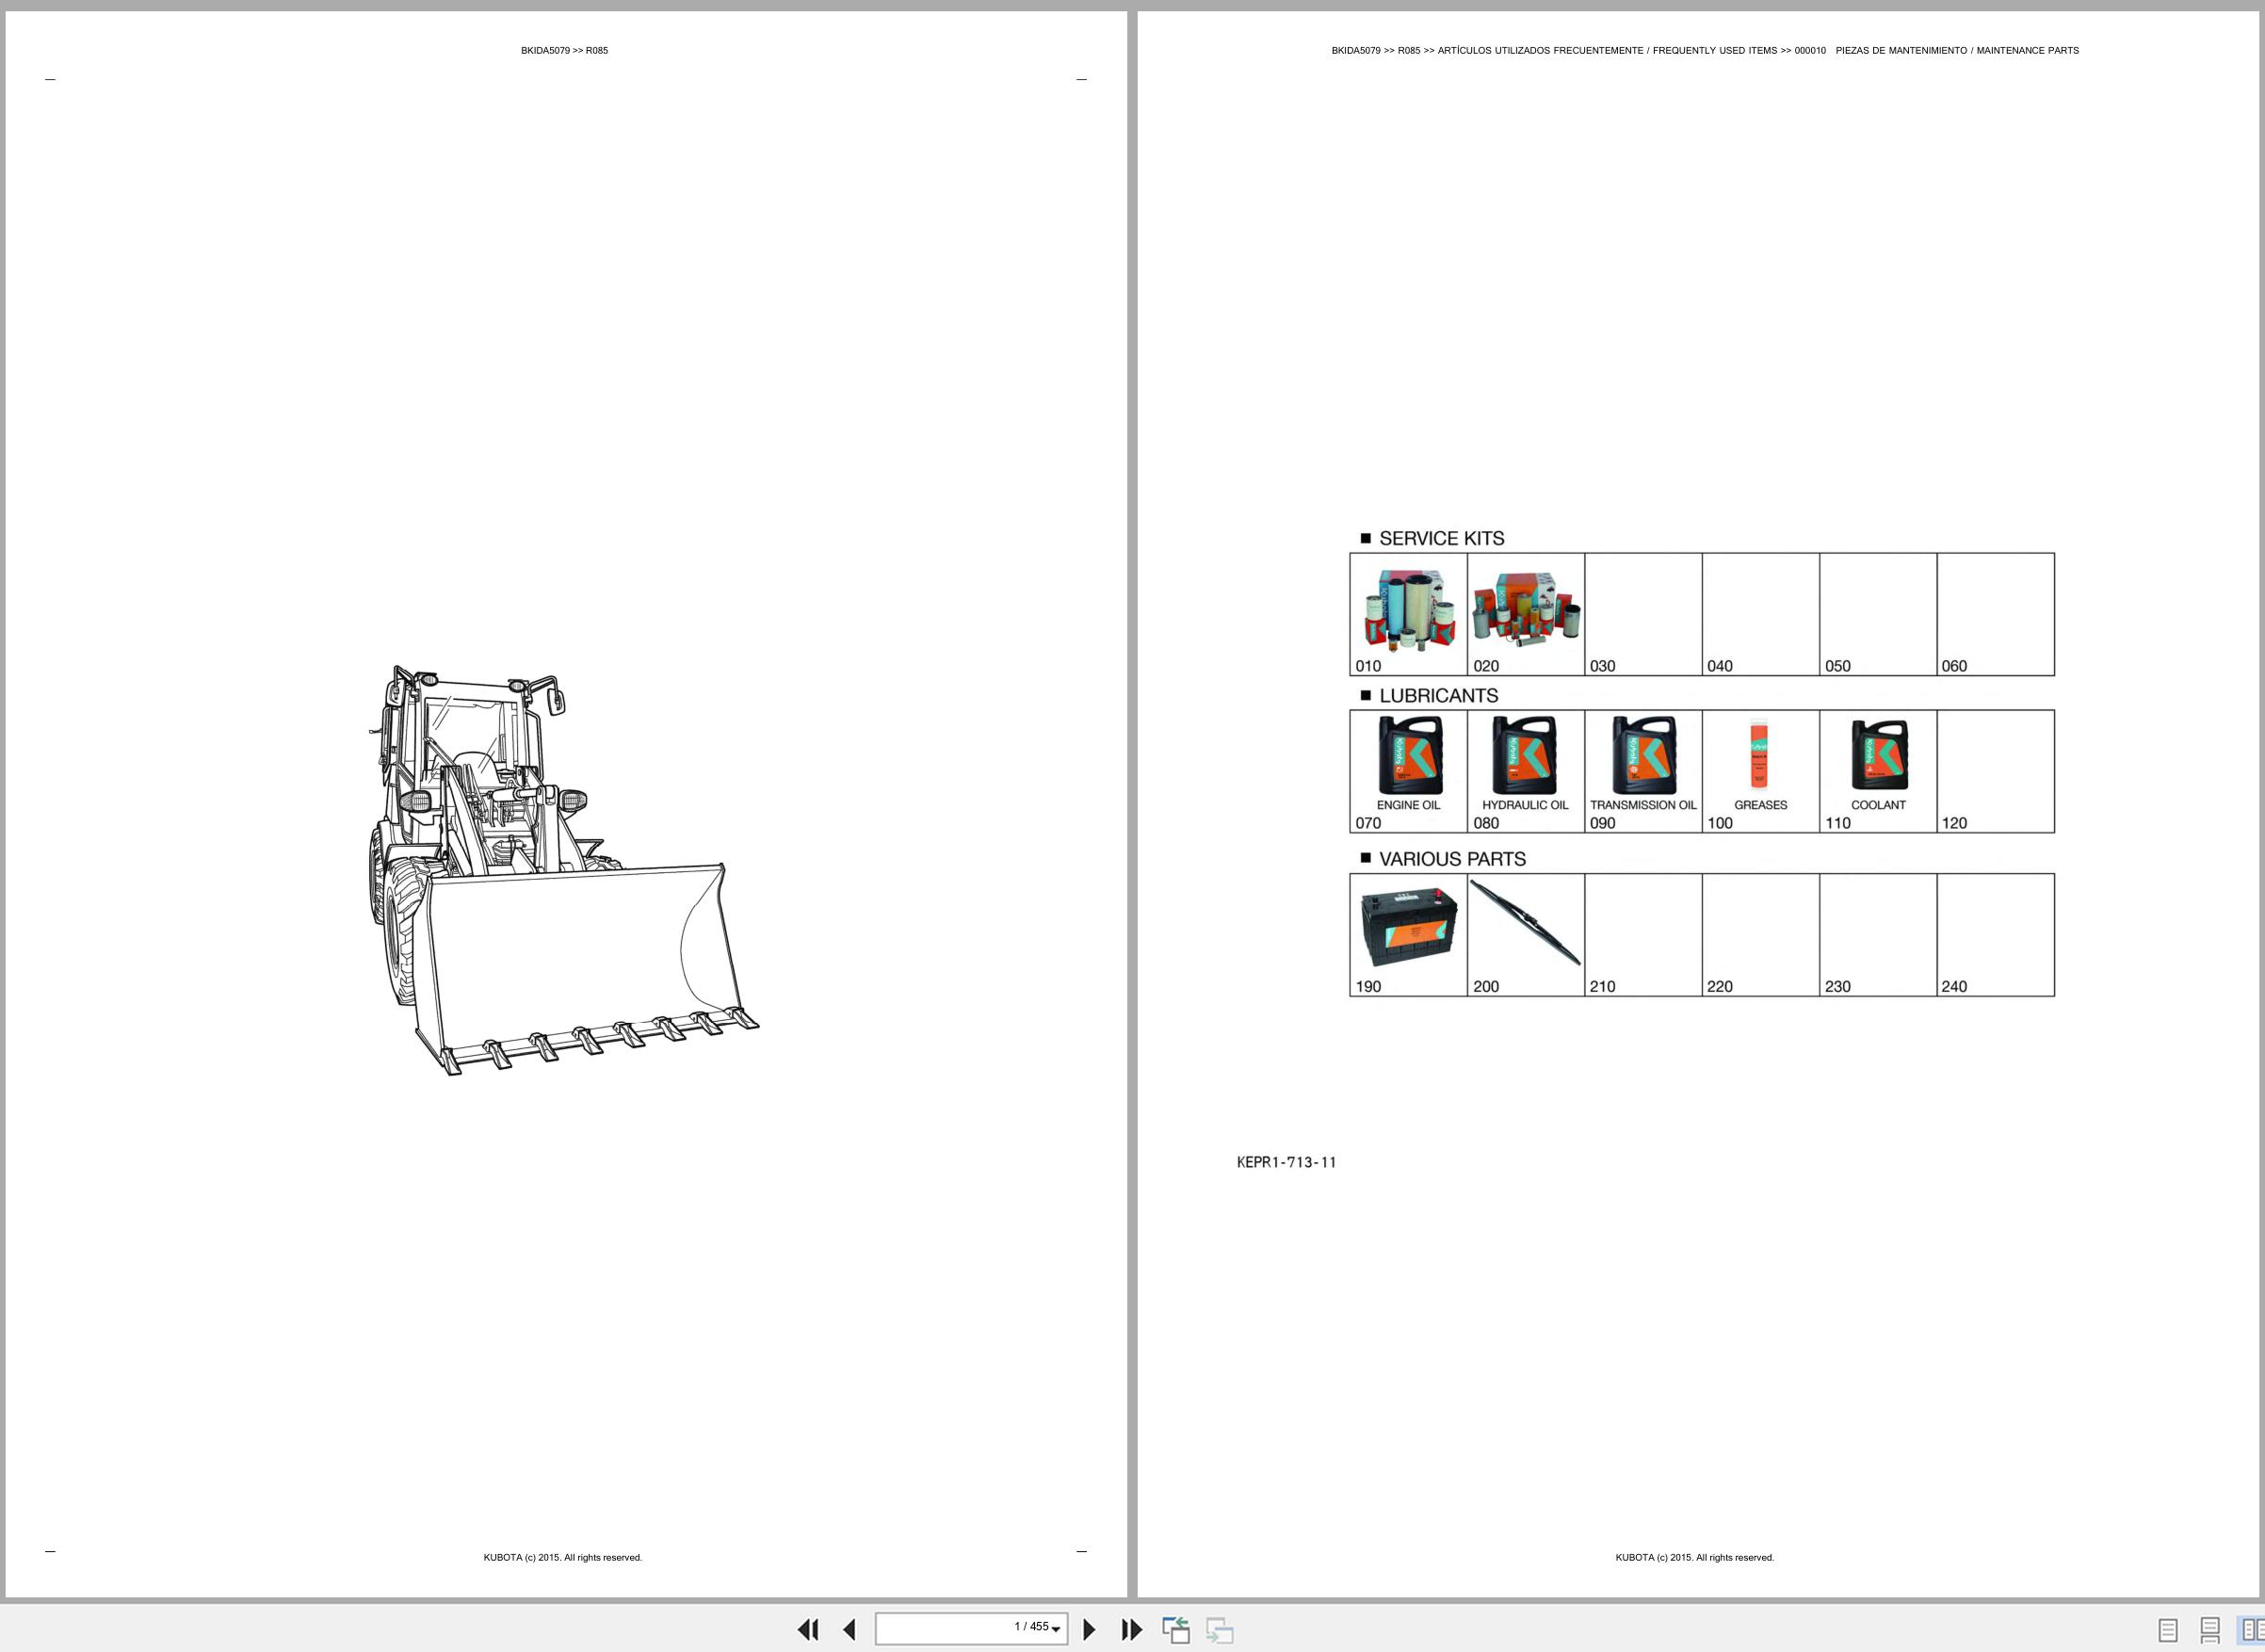
Task: Click empty cell labeled 030
Action: (1643, 614)
